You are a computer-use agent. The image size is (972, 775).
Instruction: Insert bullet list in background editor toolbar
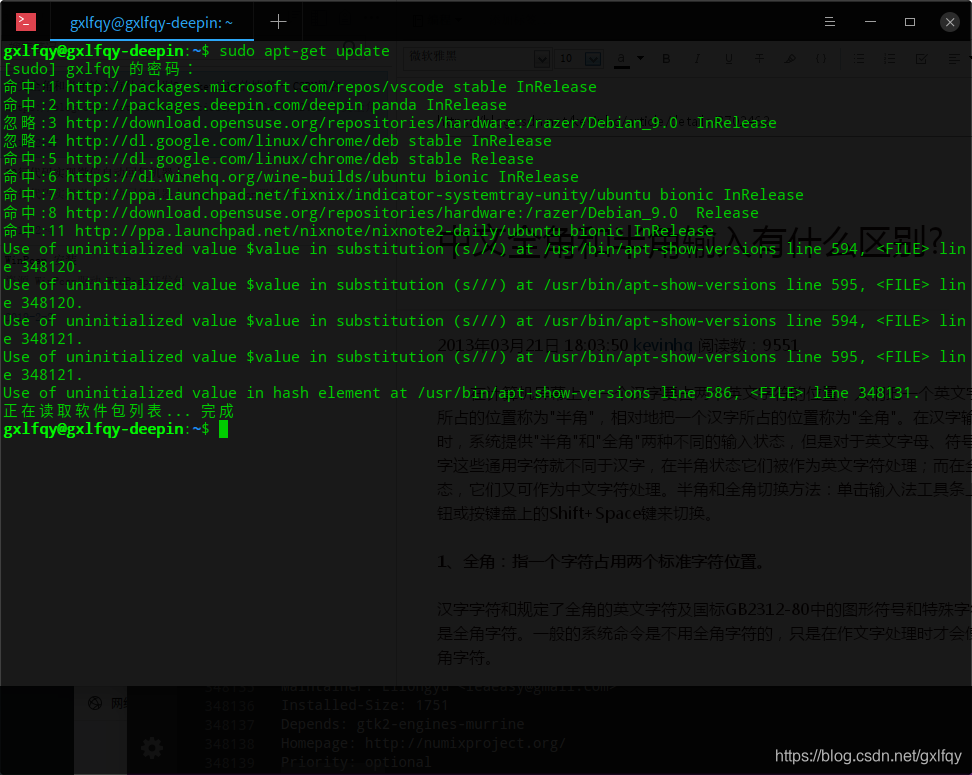[x=859, y=59]
